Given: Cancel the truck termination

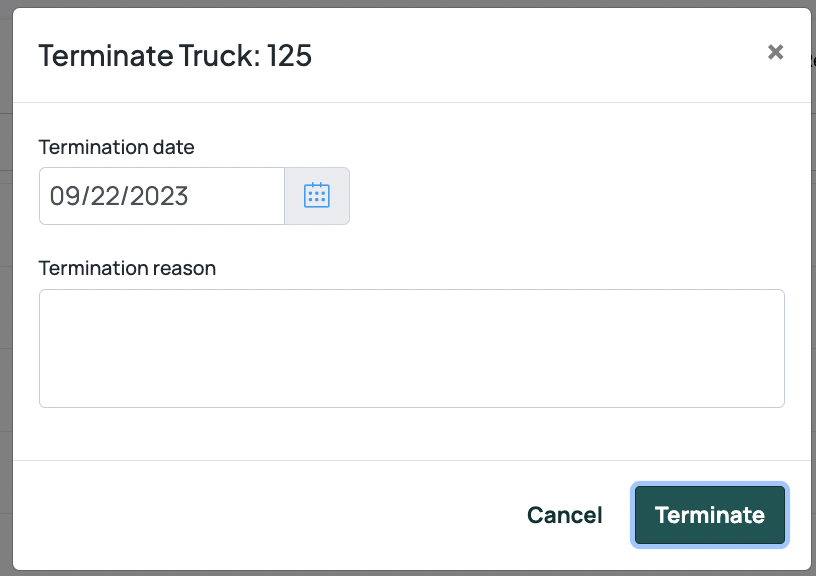Looking at the screenshot, I should point(565,515).
